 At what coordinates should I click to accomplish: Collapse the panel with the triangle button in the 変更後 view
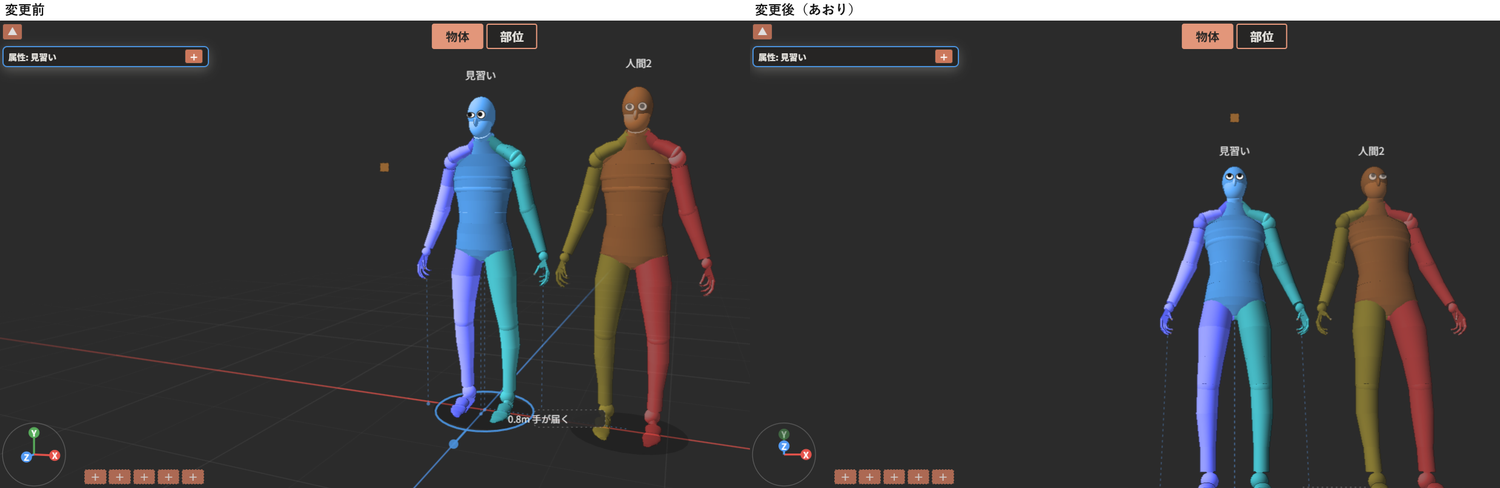(x=762, y=32)
